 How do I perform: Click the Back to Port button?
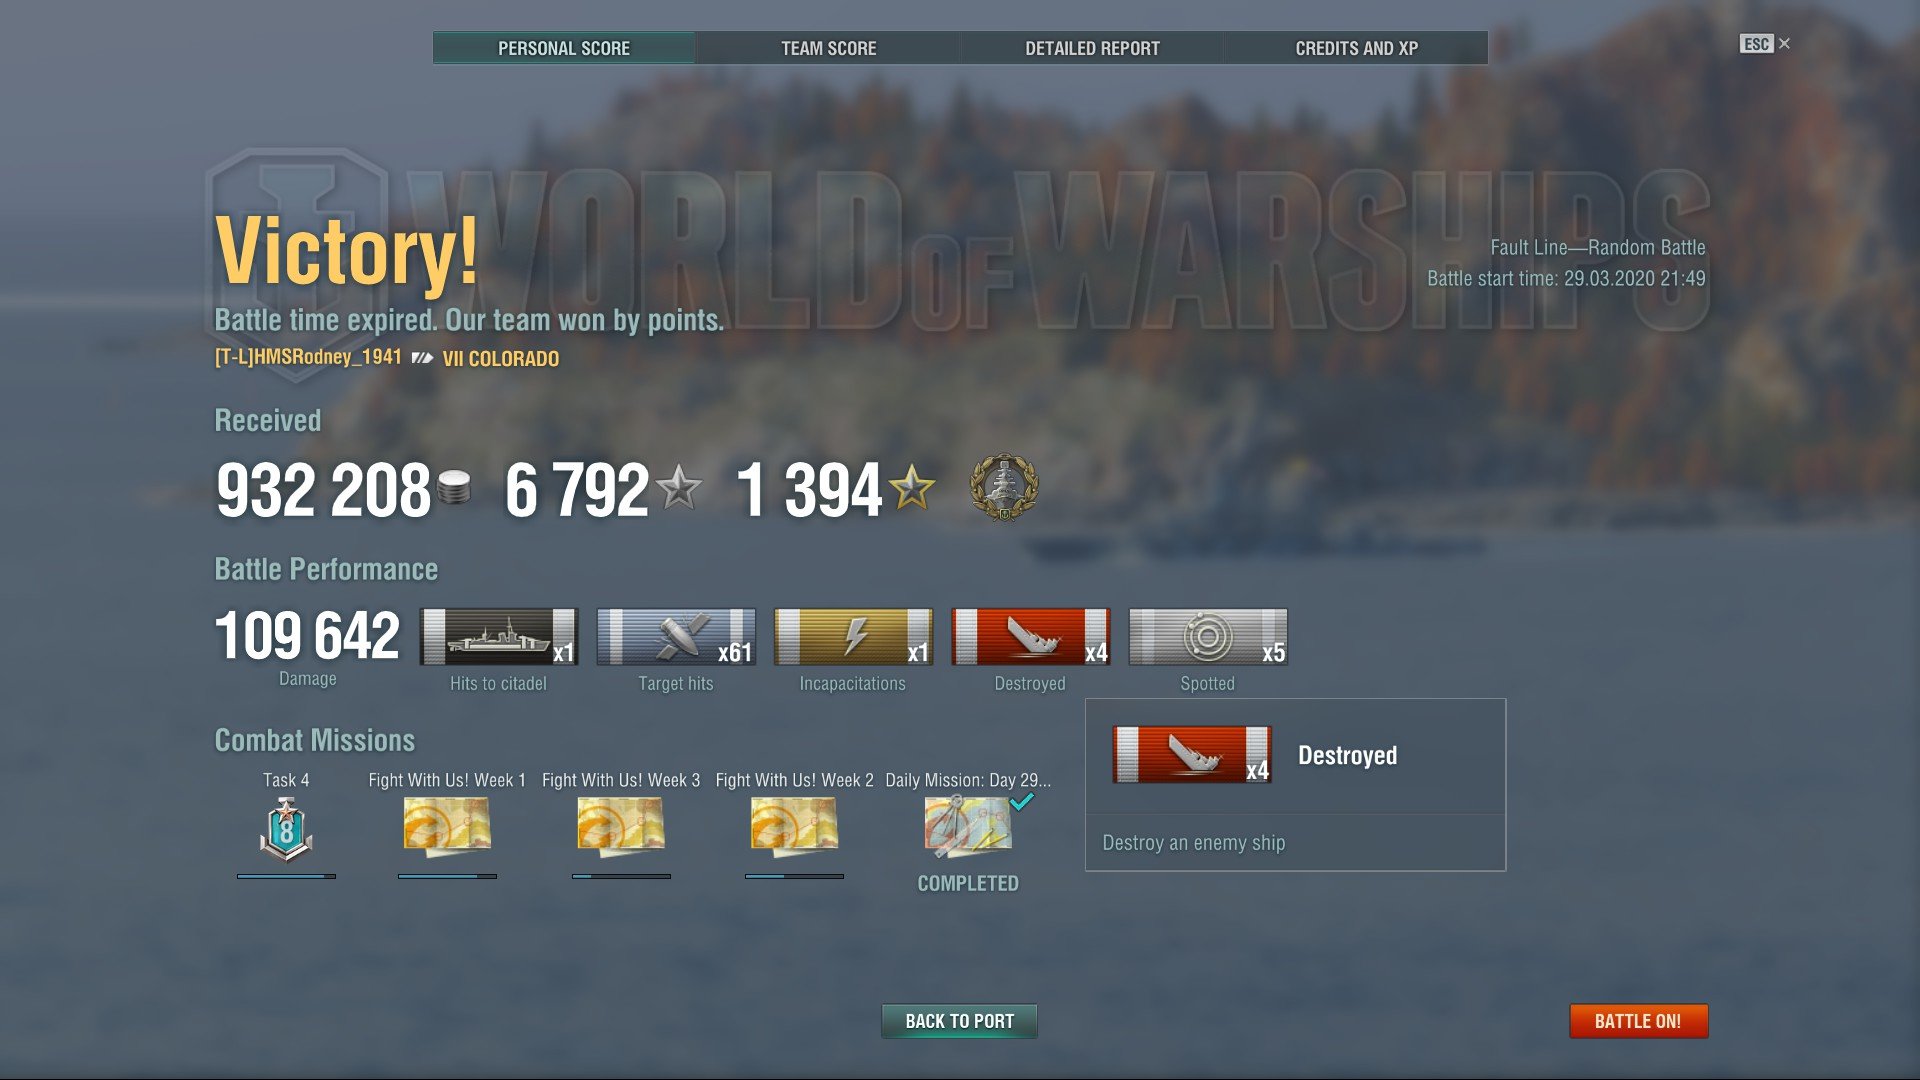point(959,1021)
